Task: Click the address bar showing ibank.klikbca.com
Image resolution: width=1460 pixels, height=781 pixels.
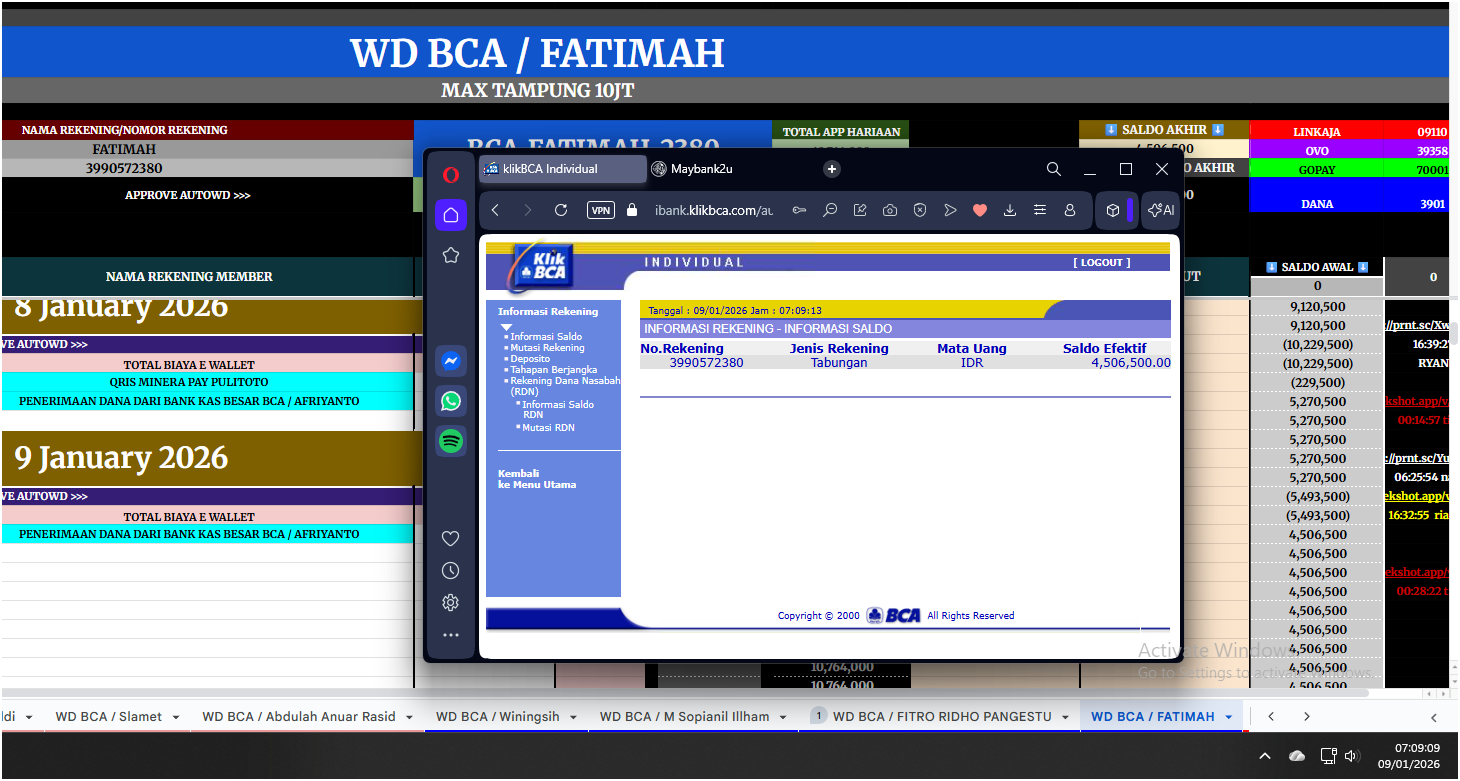Action: [714, 210]
